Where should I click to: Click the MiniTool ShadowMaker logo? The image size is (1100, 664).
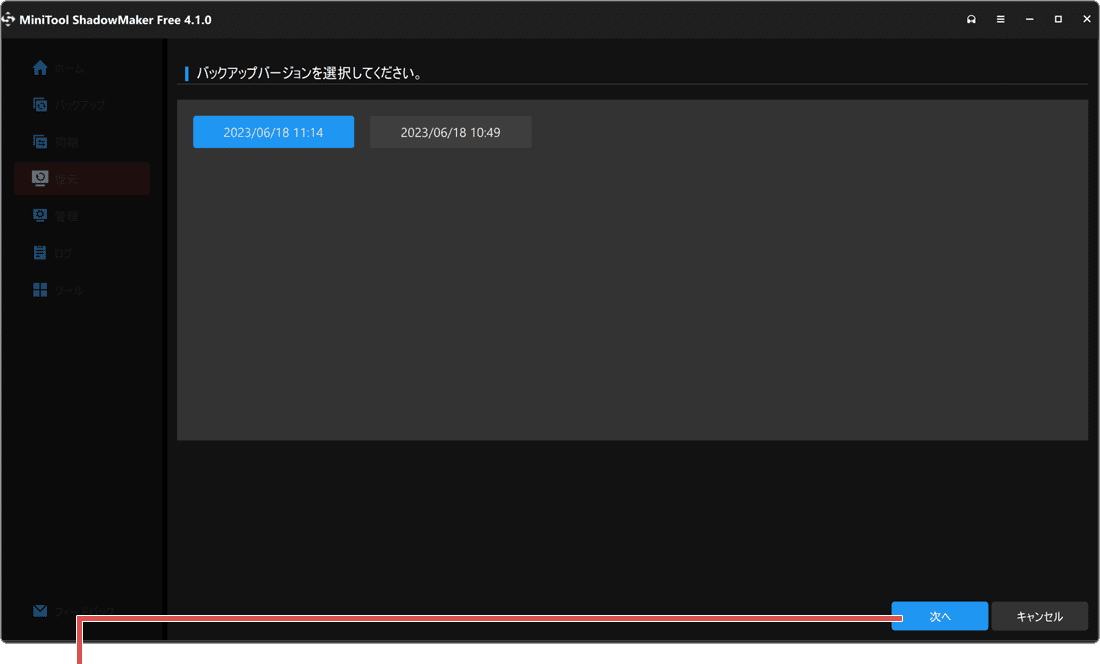[14, 18]
